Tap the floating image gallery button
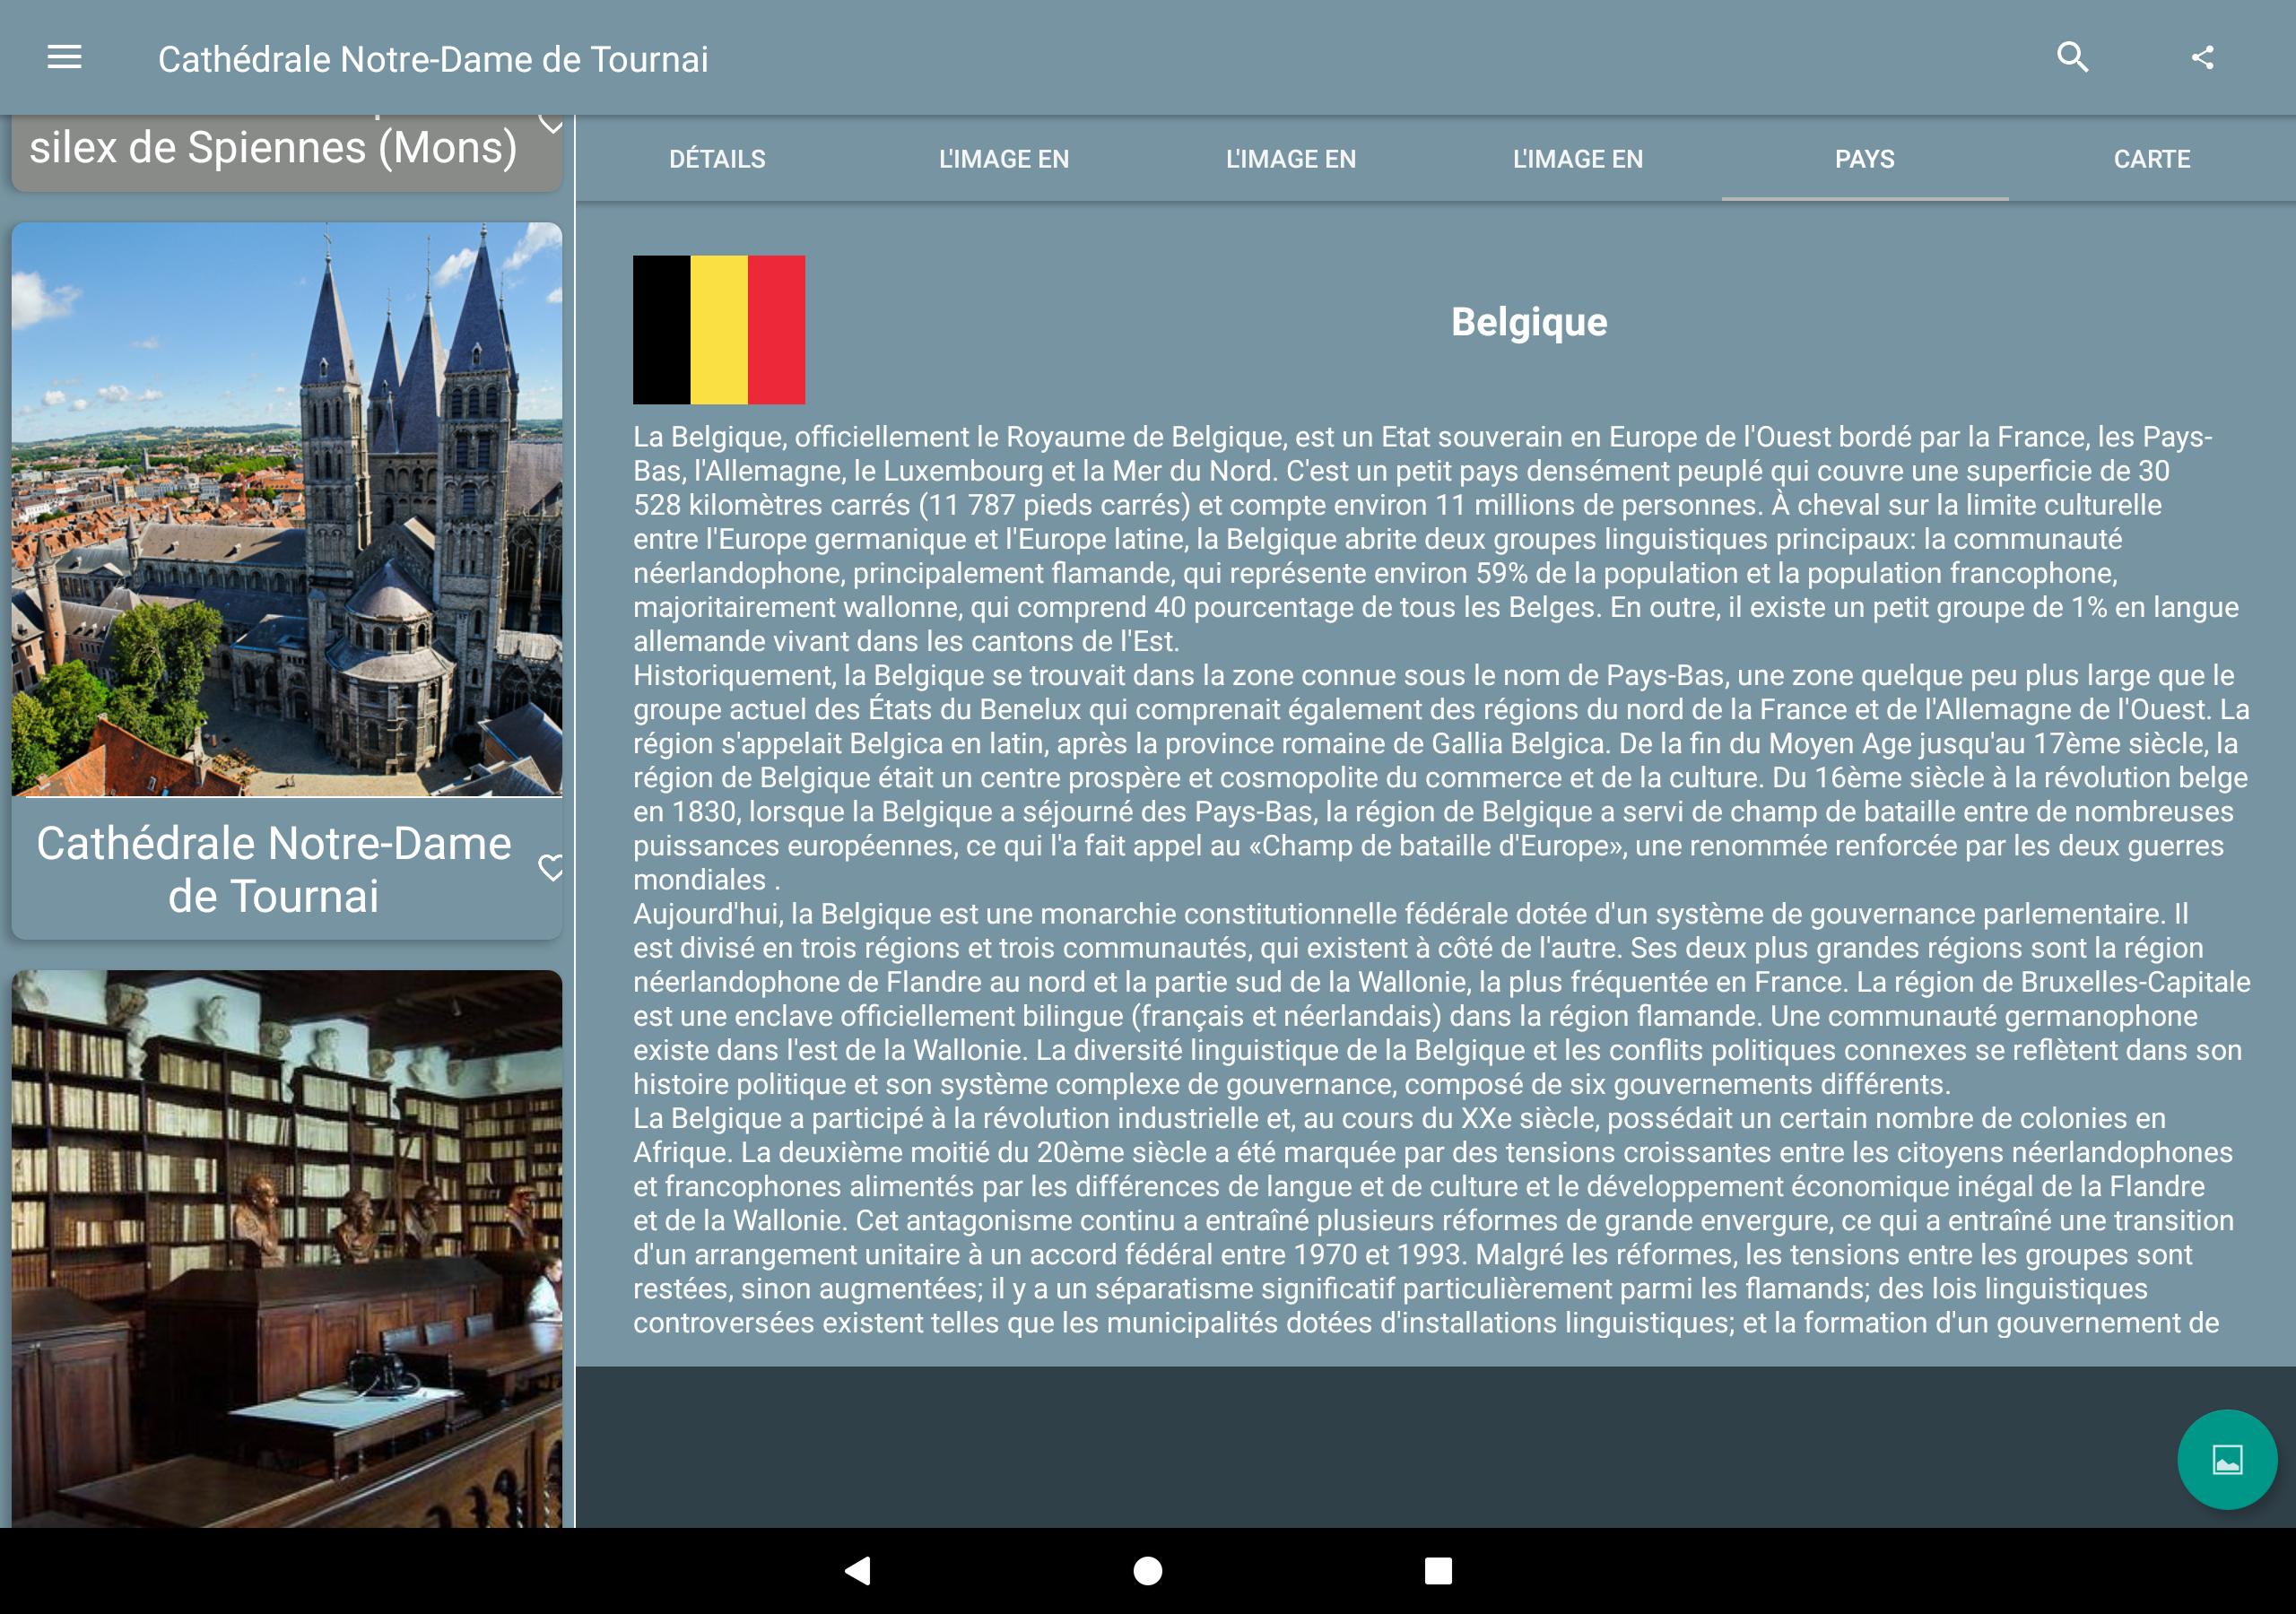This screenshot has height=1614, width=2296. pos(2227,1459)
